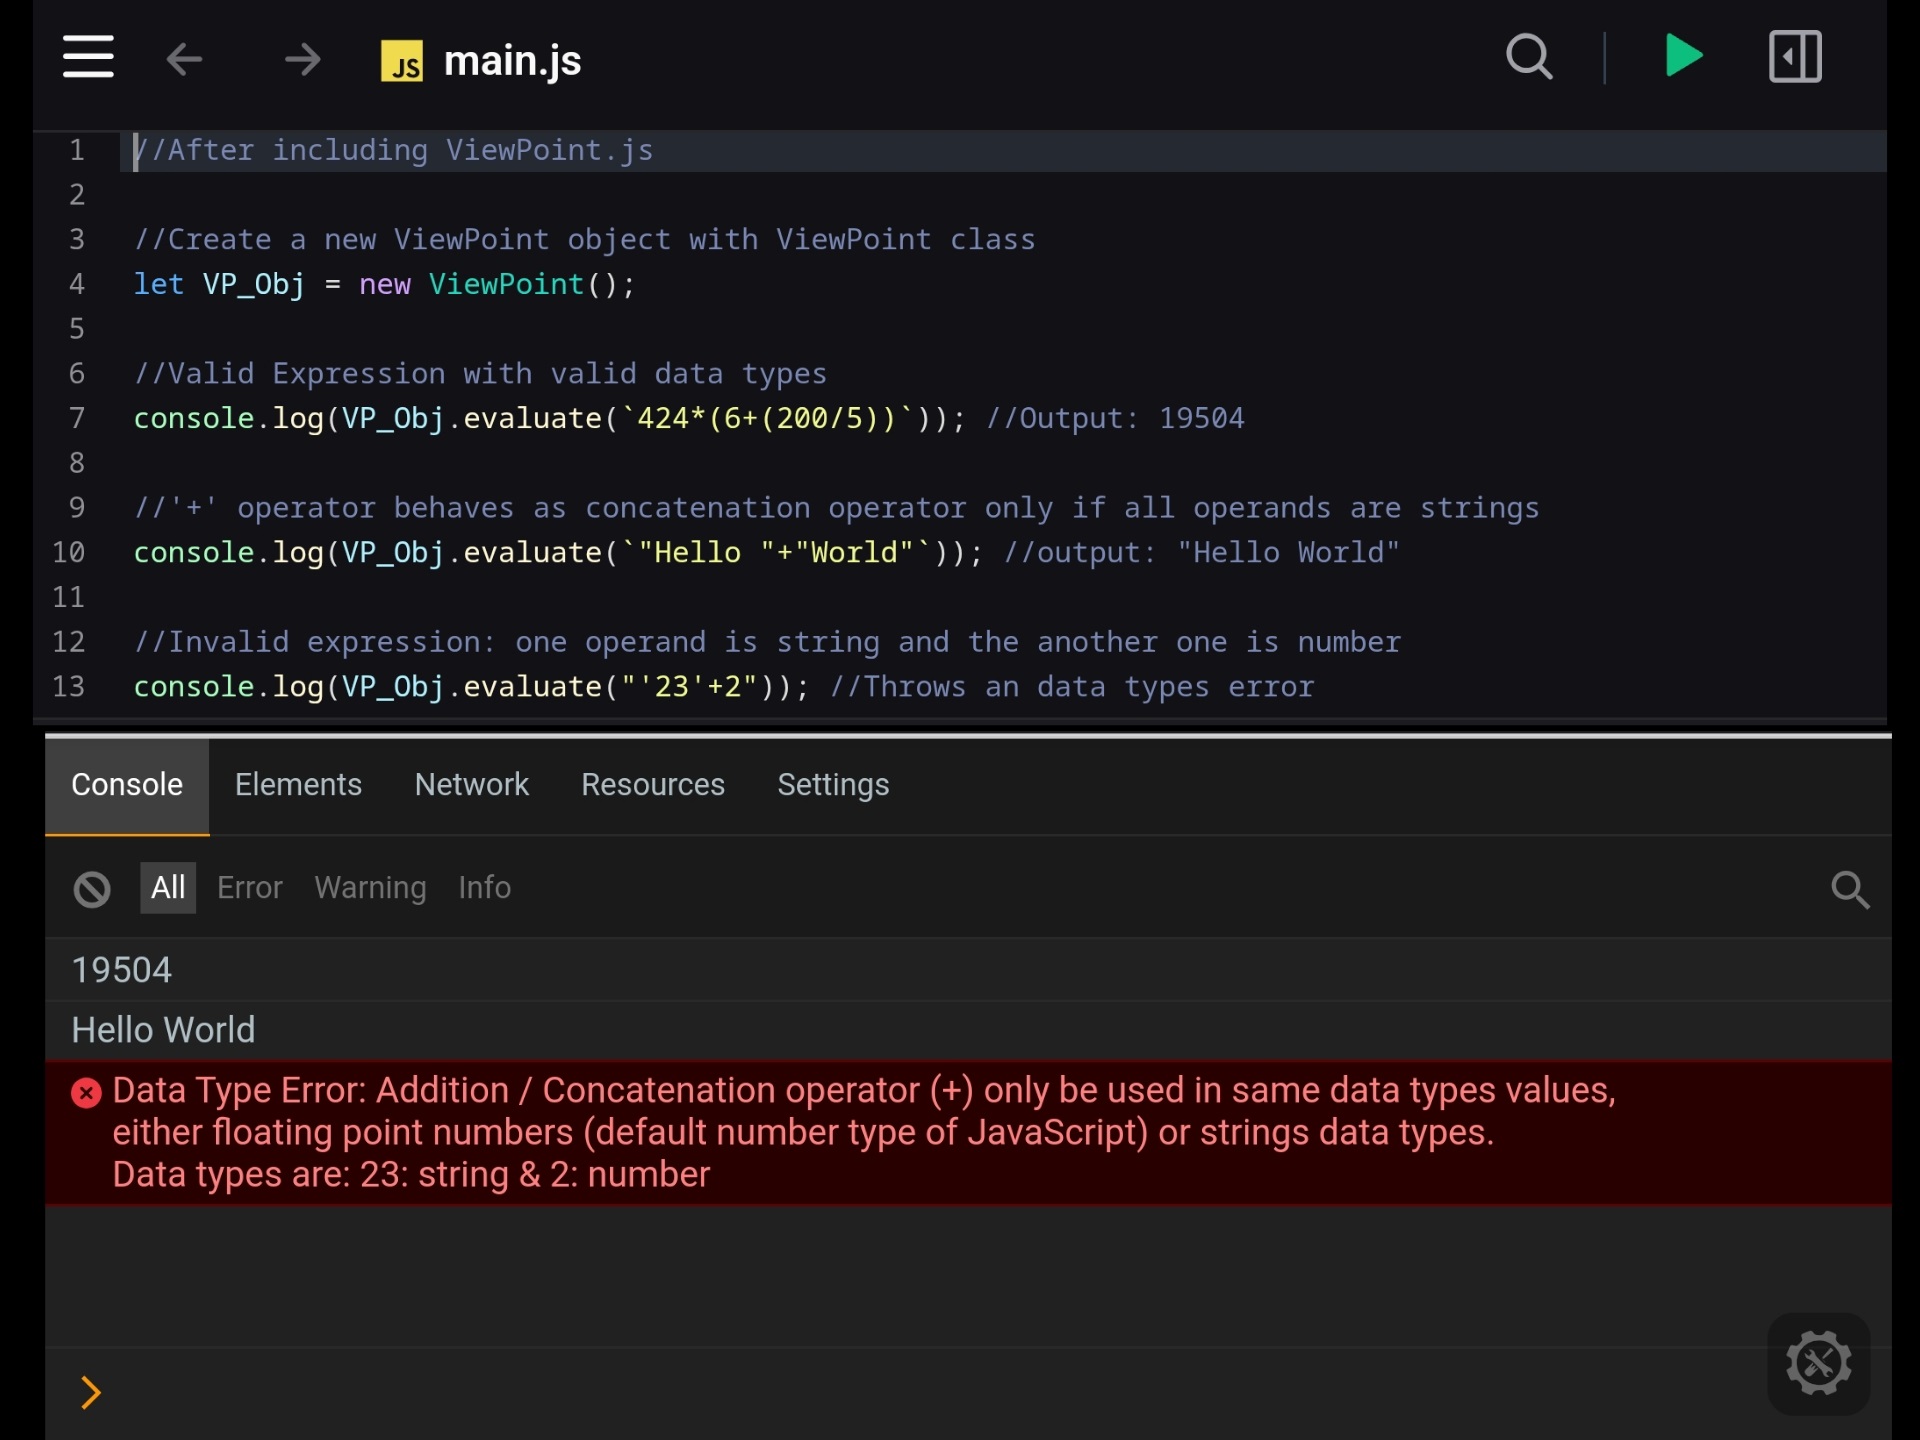Open the hamburger menu
The width and height of the screenshot is (1920, 1440).
click(x=88, y=57)
